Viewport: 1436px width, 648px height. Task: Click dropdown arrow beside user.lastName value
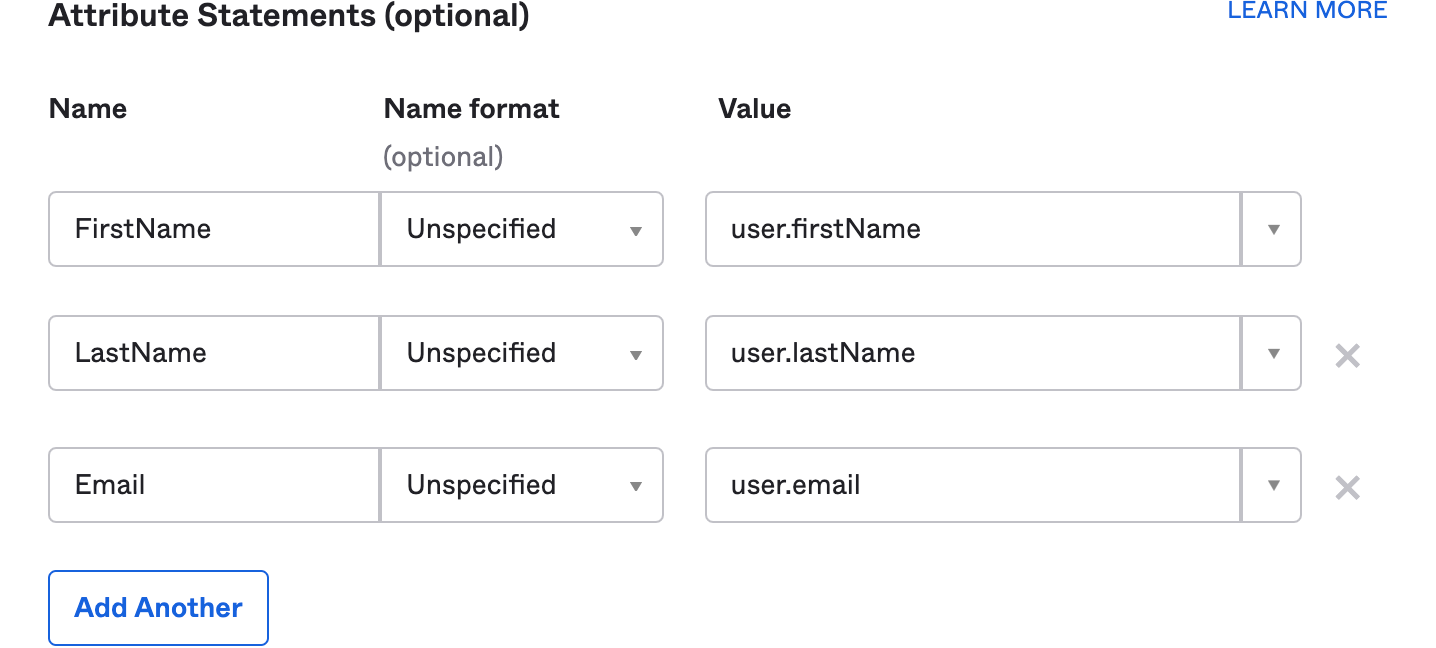[x=1271, y=353]
